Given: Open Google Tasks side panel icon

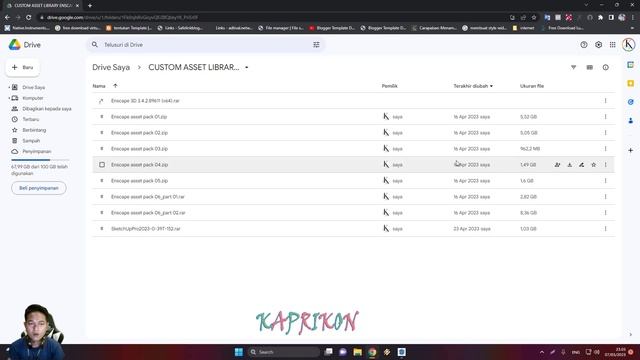Looking at the screenshot, I should click(631, 102).
